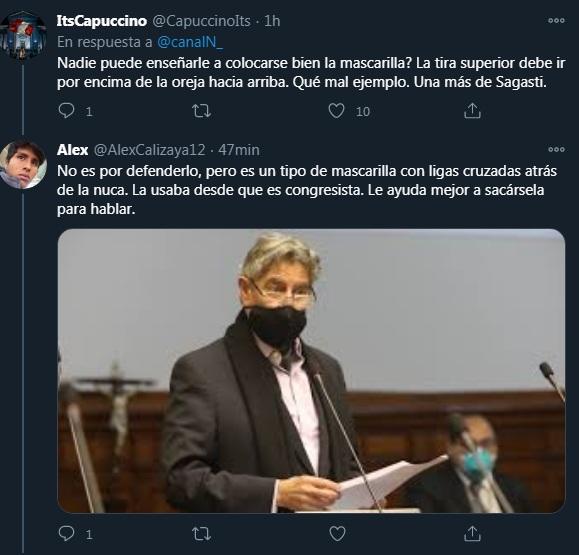Enlarge the attached photo of the masked man

pyautogui.click(x=311, y=371)
